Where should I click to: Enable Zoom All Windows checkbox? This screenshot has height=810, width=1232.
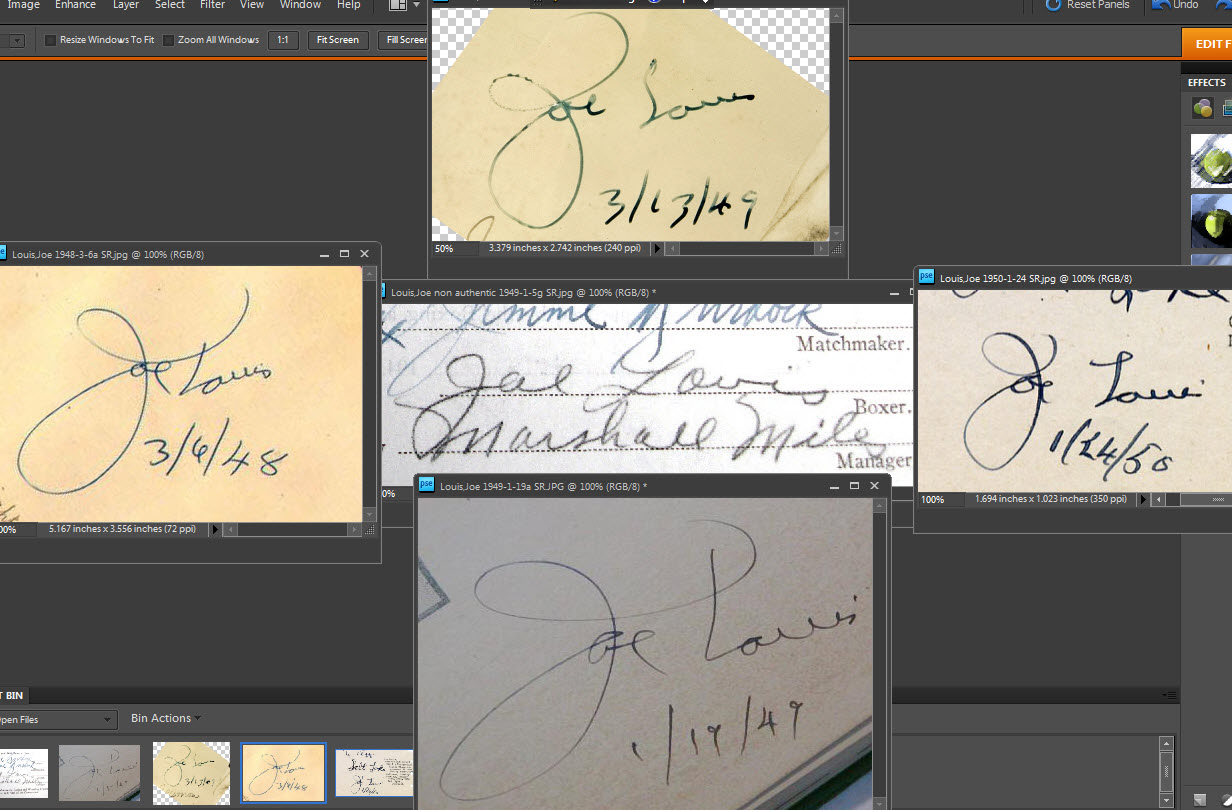click(169, 41)
